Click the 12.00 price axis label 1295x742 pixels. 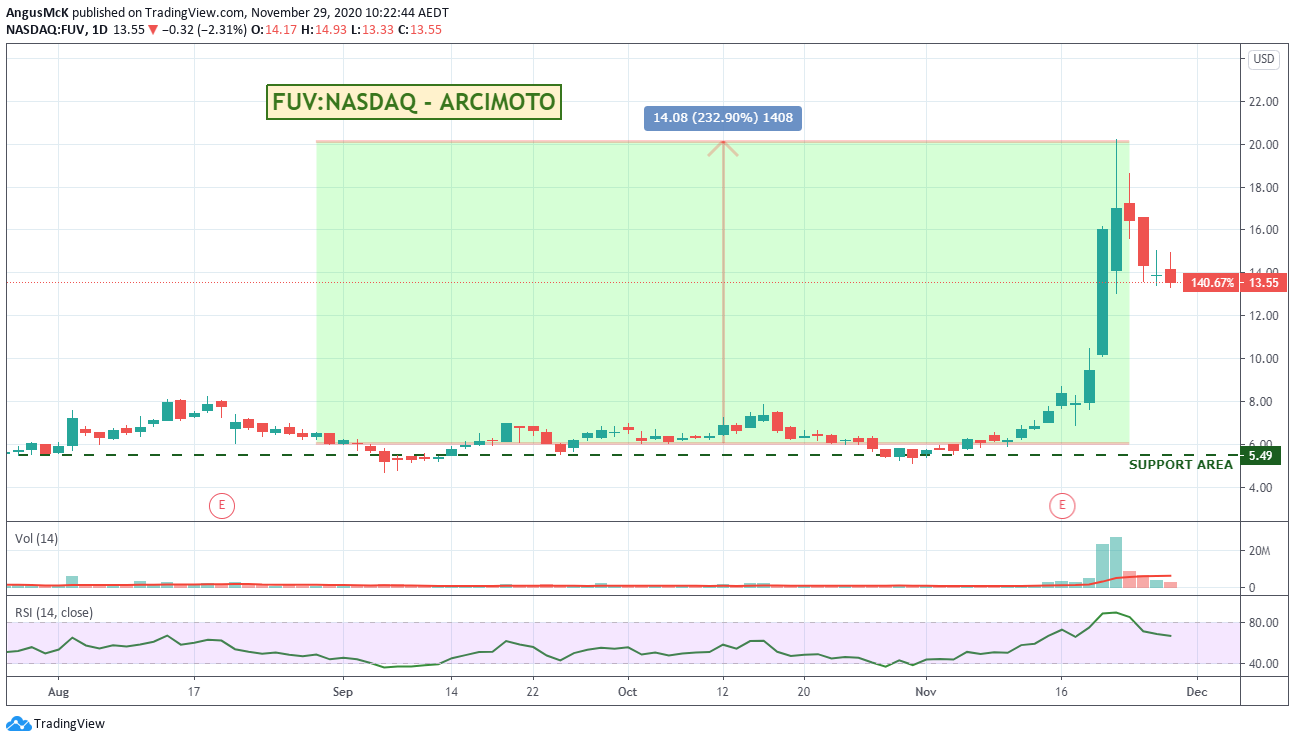click(x=1263, y=316)
